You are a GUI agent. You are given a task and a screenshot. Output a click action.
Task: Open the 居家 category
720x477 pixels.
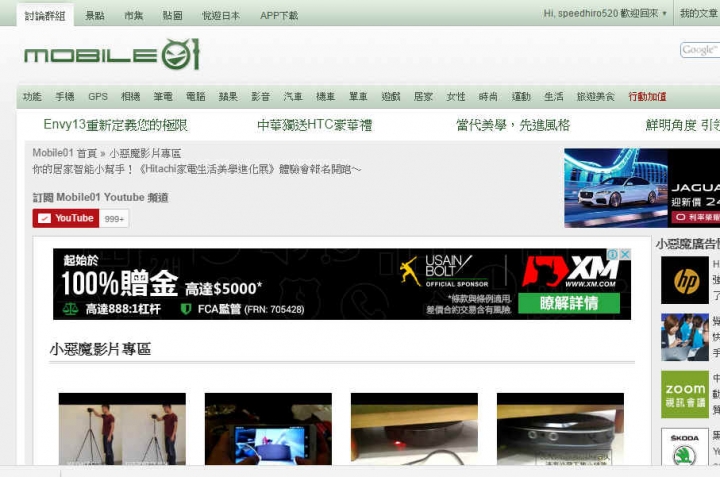[x=423, y=96]
